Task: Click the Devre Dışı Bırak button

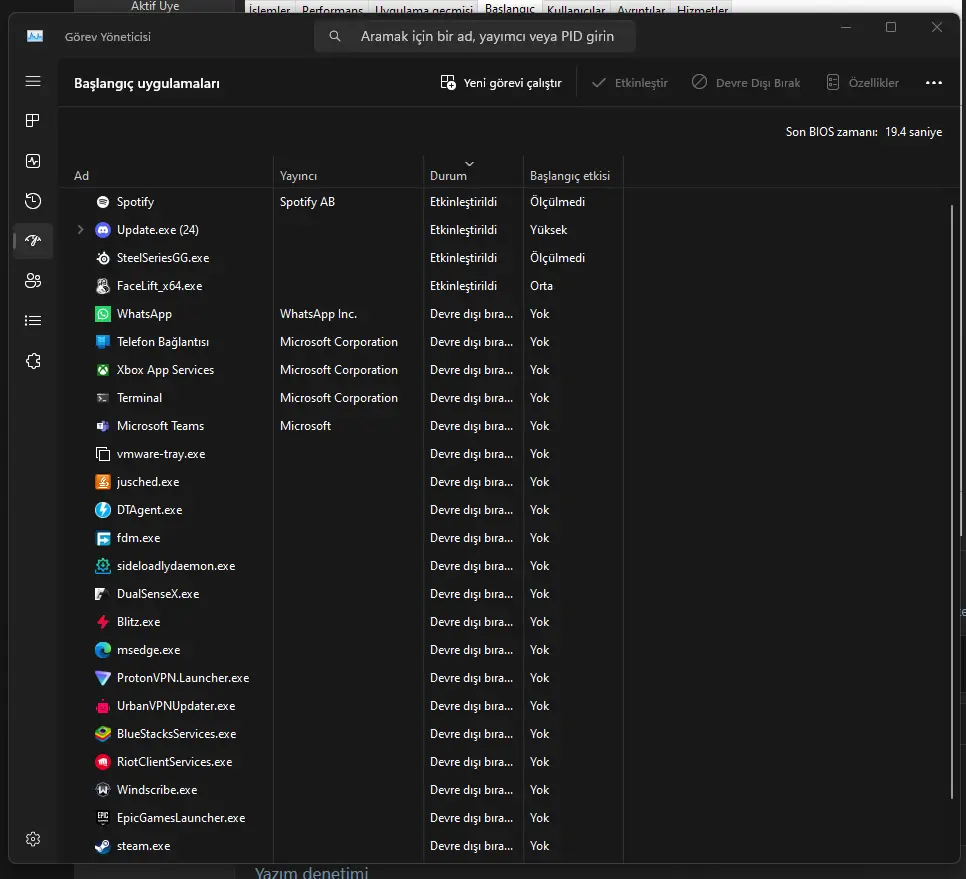Action: point(746,83)
